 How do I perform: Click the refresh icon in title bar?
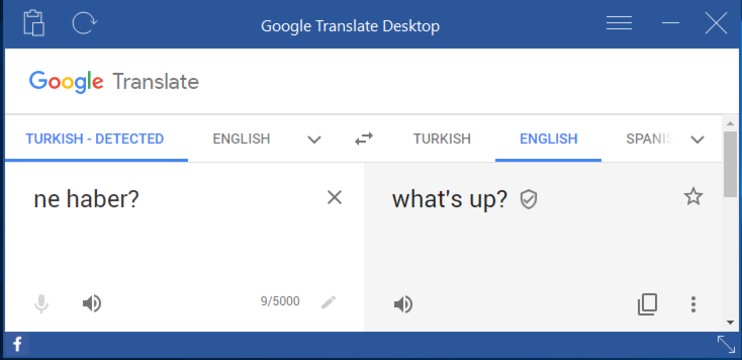point(84,23)
